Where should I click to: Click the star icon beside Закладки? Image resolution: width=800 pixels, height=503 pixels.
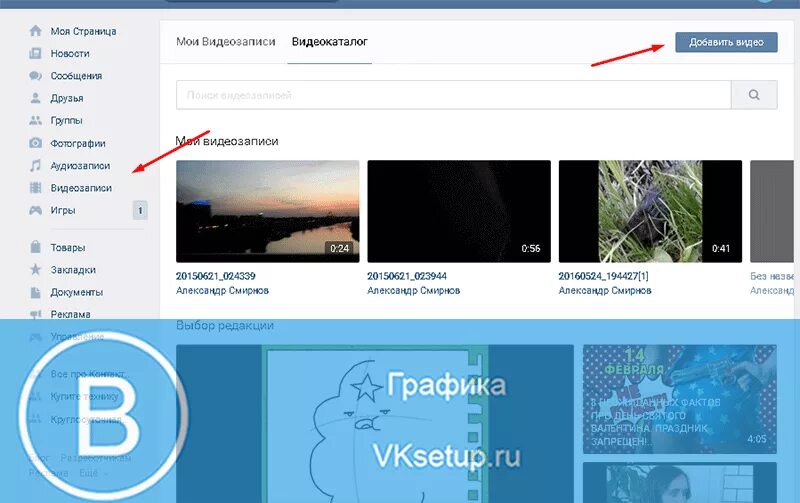35,269
